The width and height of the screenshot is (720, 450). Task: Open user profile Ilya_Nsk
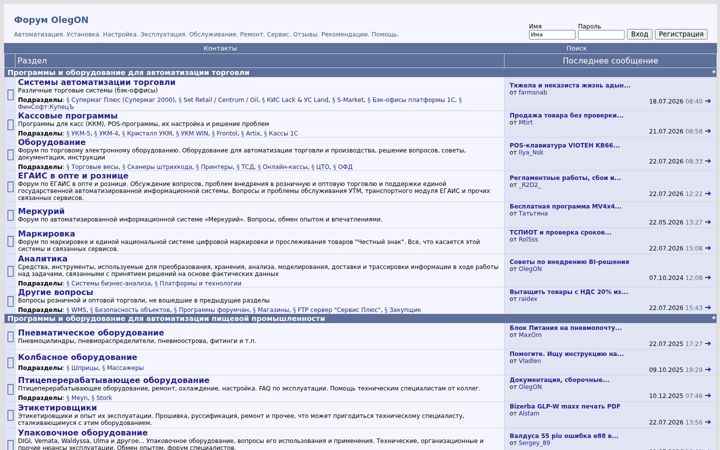tap(531, 152)
